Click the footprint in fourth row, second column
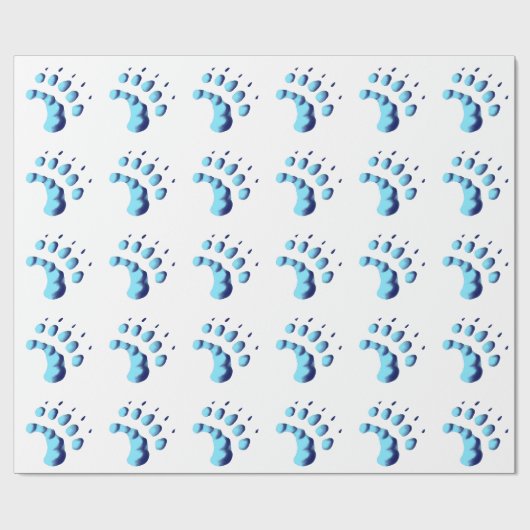Screen dimensions: 530x530 (142, 350)
